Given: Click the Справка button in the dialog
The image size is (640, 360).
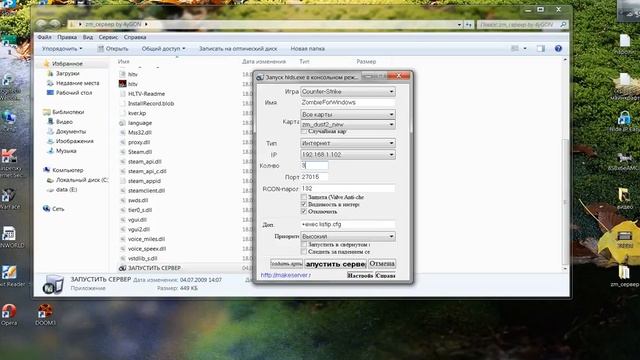Looking at the screenshot, I should (385, 276).
